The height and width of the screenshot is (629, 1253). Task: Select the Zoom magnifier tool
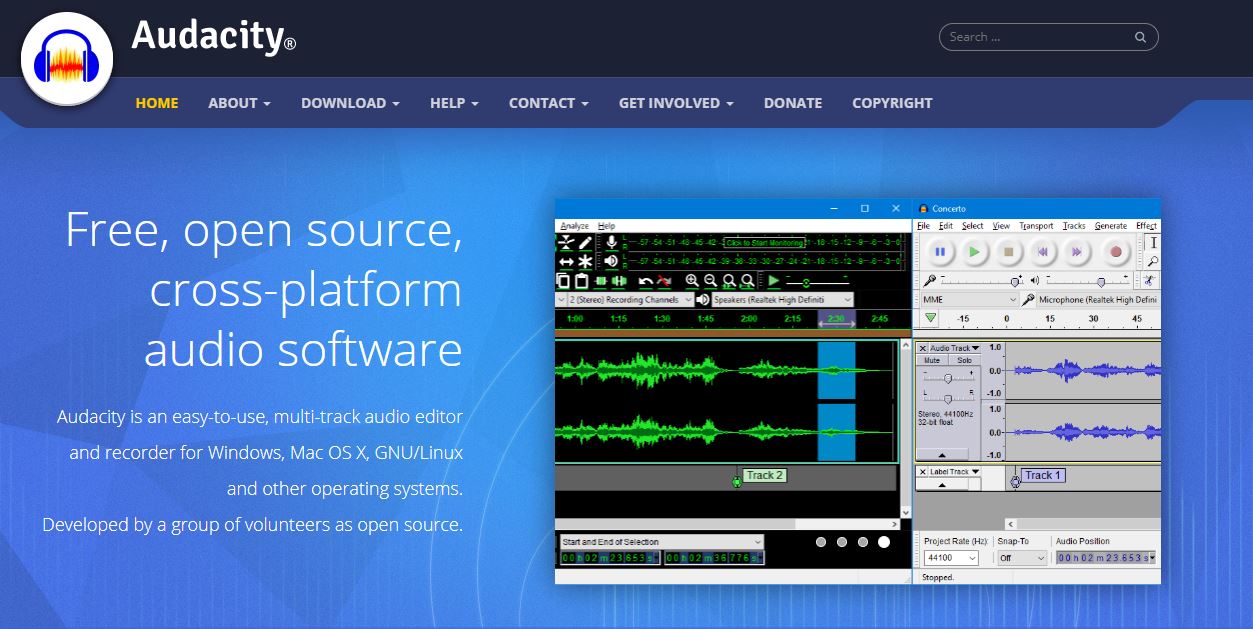pyautogui.click(x=1153, y=260)
